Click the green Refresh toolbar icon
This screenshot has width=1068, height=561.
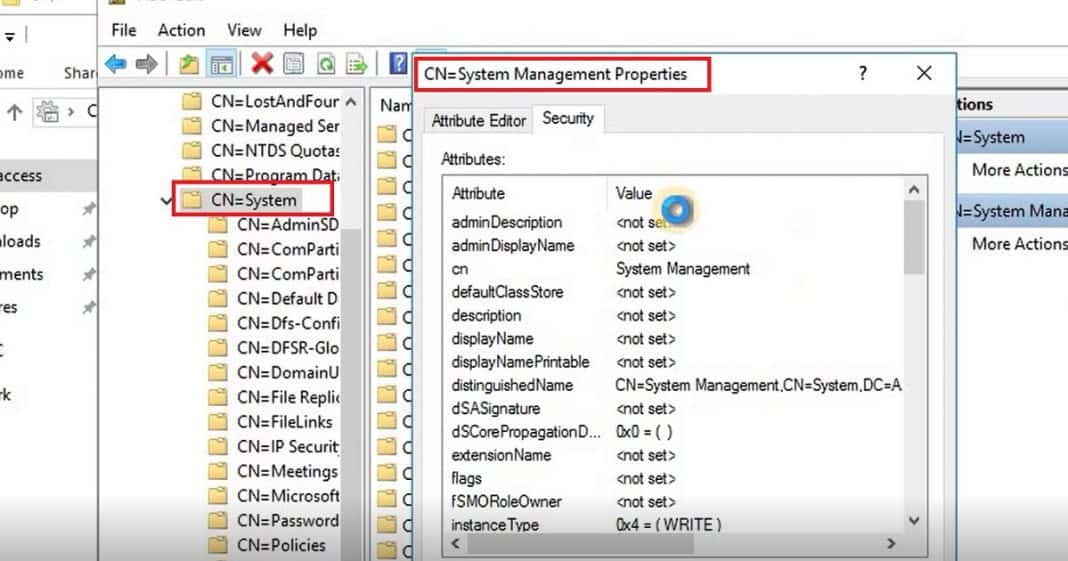pos(325,64)
